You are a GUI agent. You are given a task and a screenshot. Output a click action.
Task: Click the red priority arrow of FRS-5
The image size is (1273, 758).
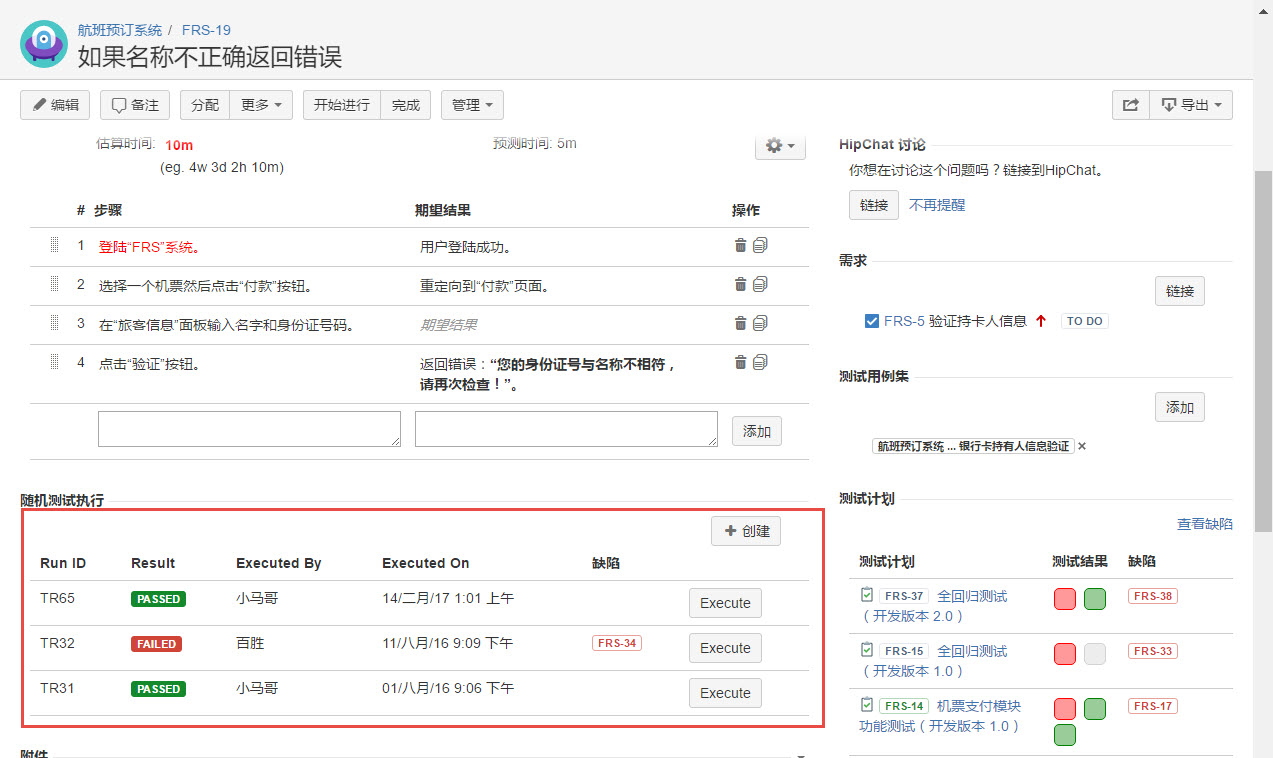point(1041,321)
